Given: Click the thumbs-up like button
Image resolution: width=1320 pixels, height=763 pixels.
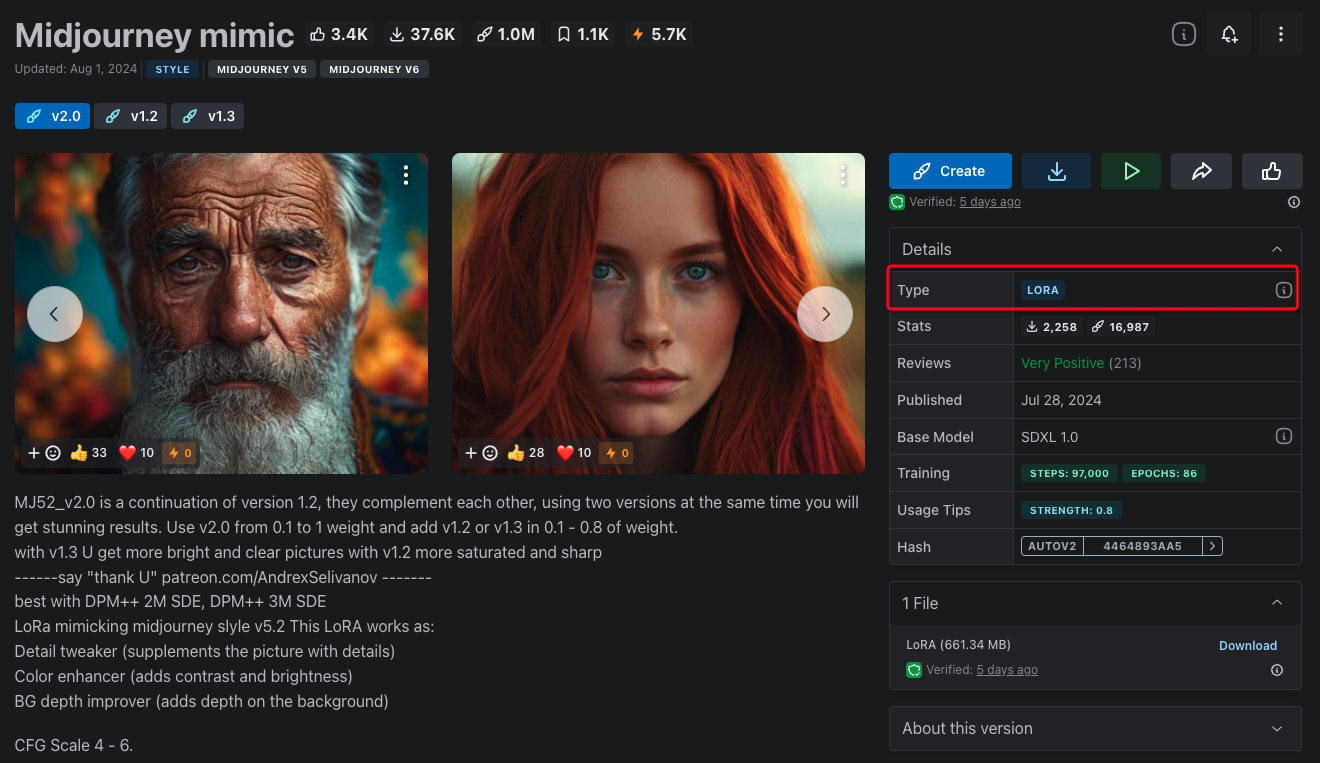Looking at the screenshot, I should point(1272,171).
